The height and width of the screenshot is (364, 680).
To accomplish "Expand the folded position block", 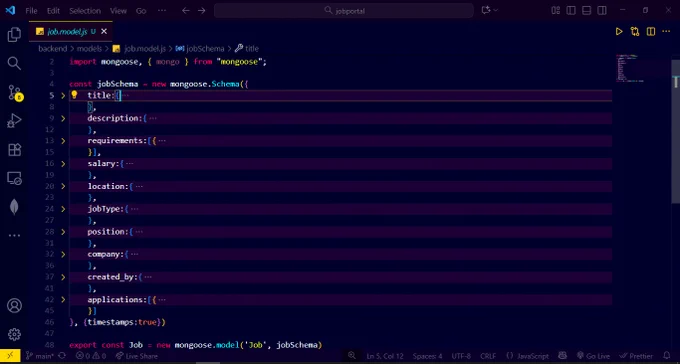I will tap(63, 232).
